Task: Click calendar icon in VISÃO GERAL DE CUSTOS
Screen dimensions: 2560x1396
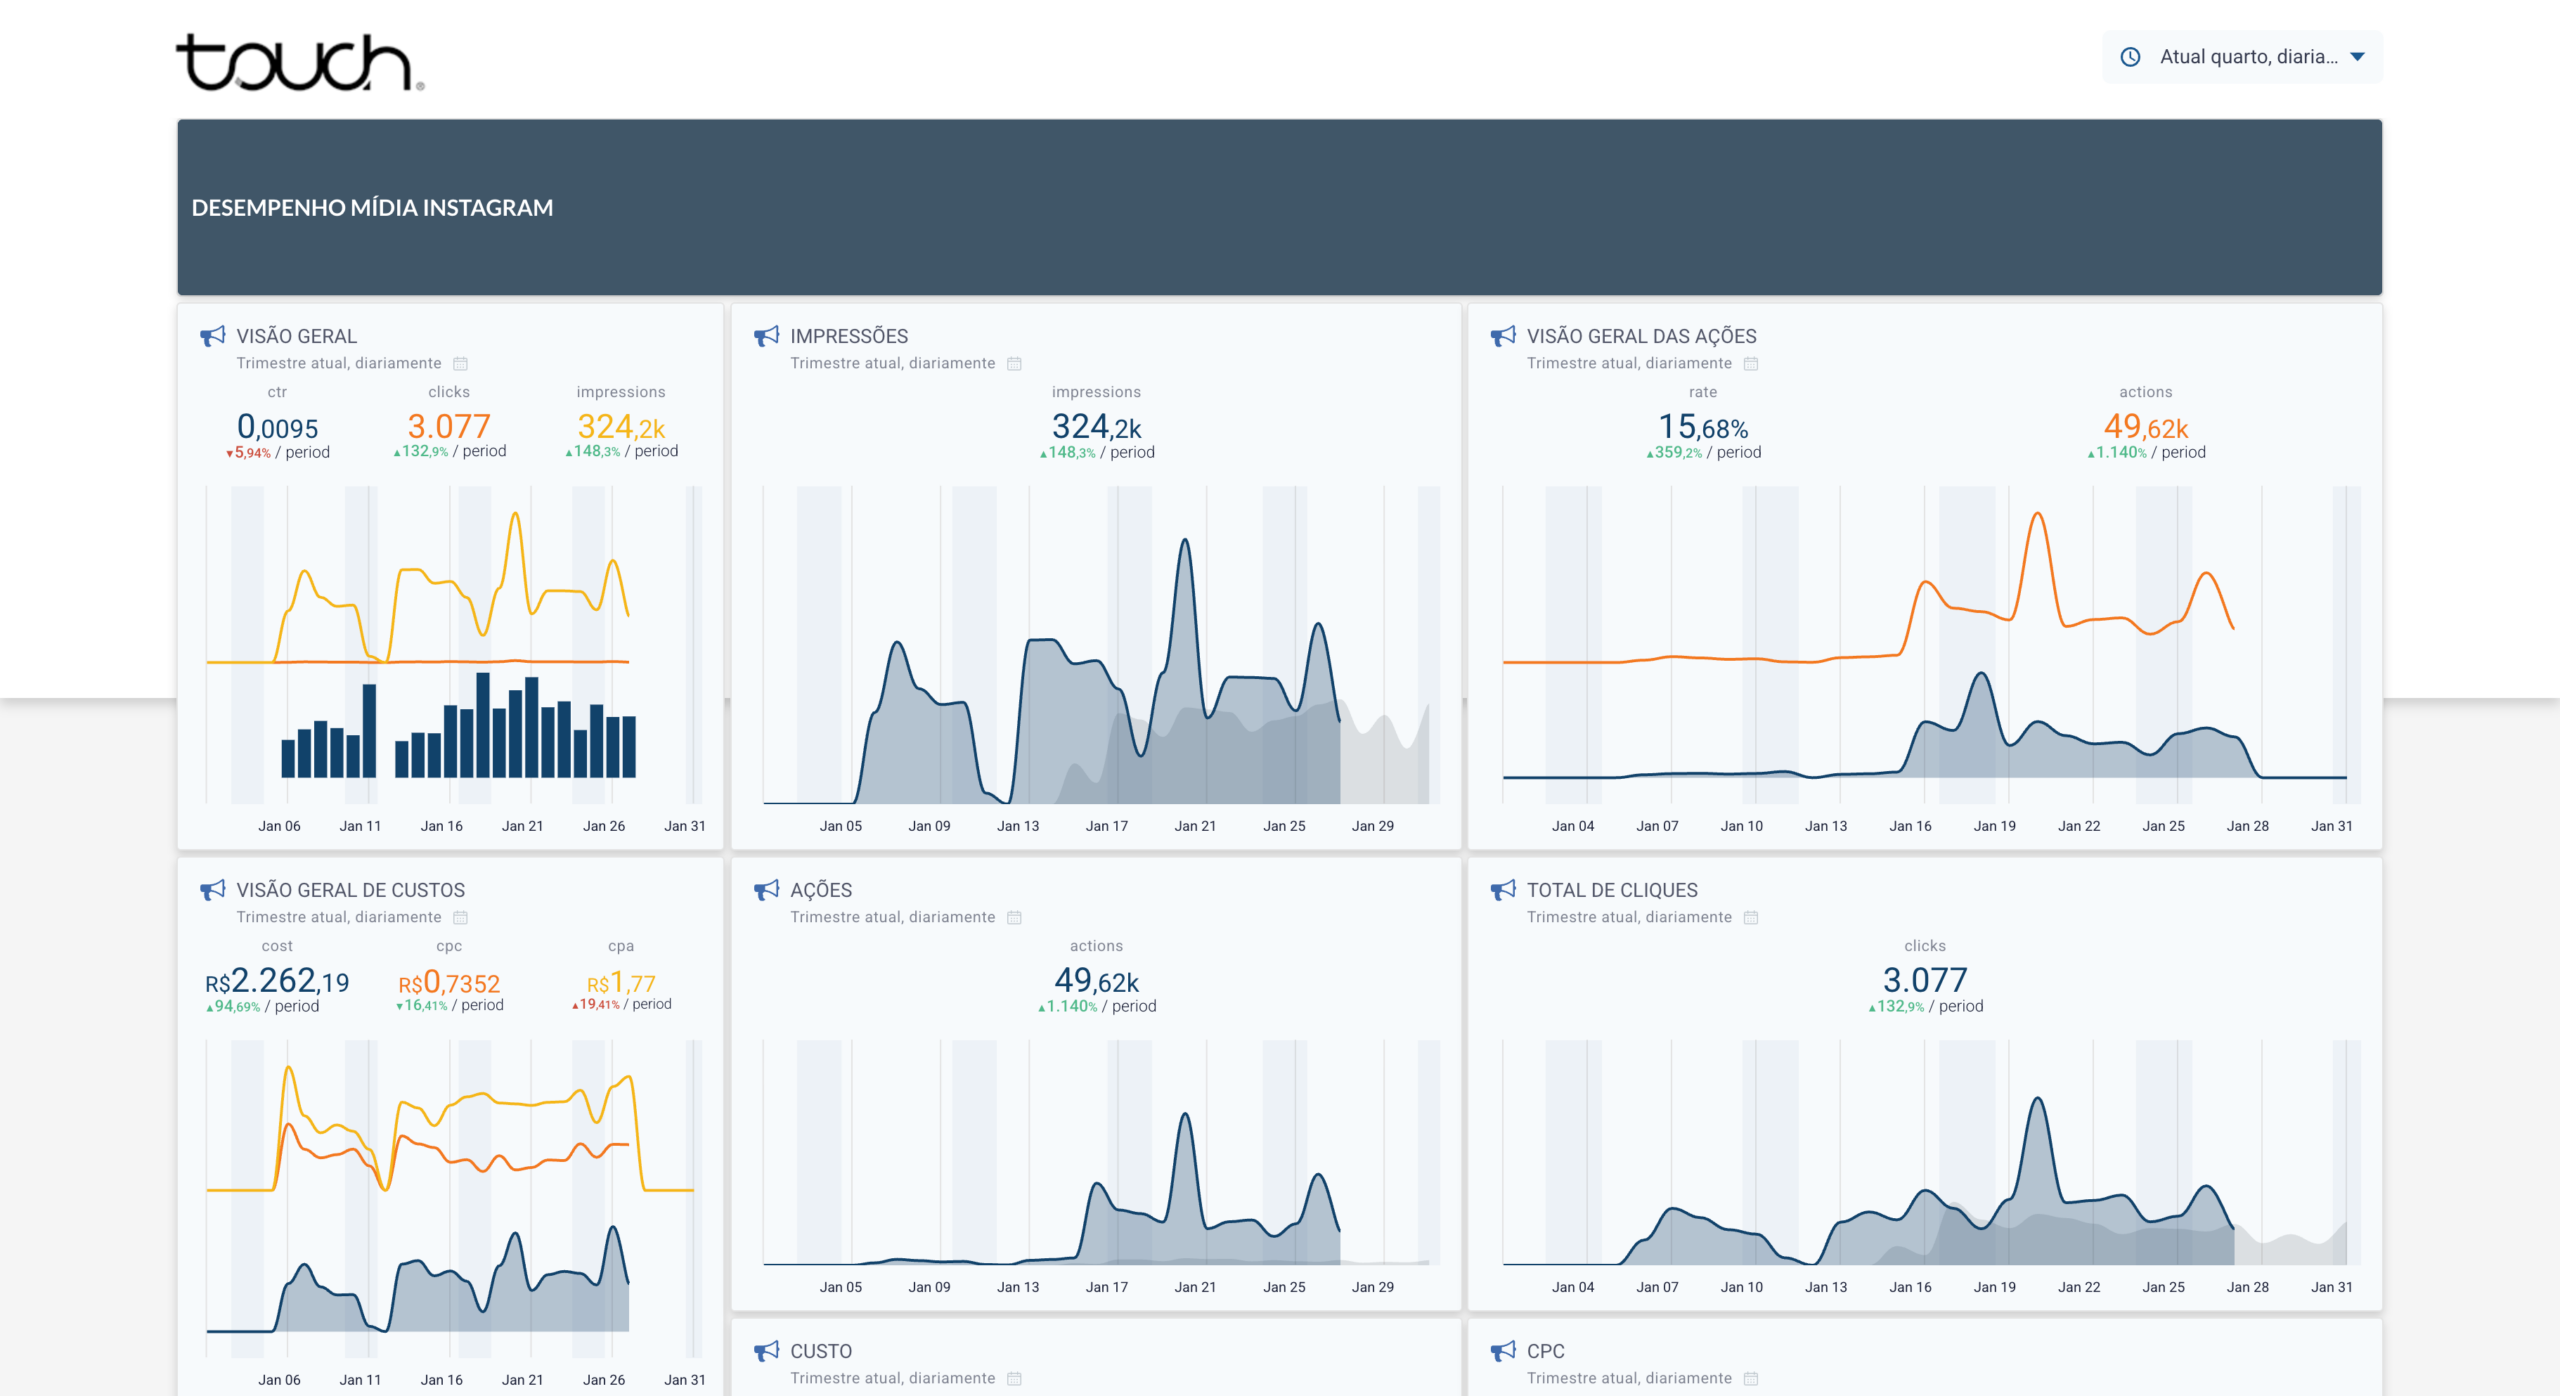Action: (460, 918)
